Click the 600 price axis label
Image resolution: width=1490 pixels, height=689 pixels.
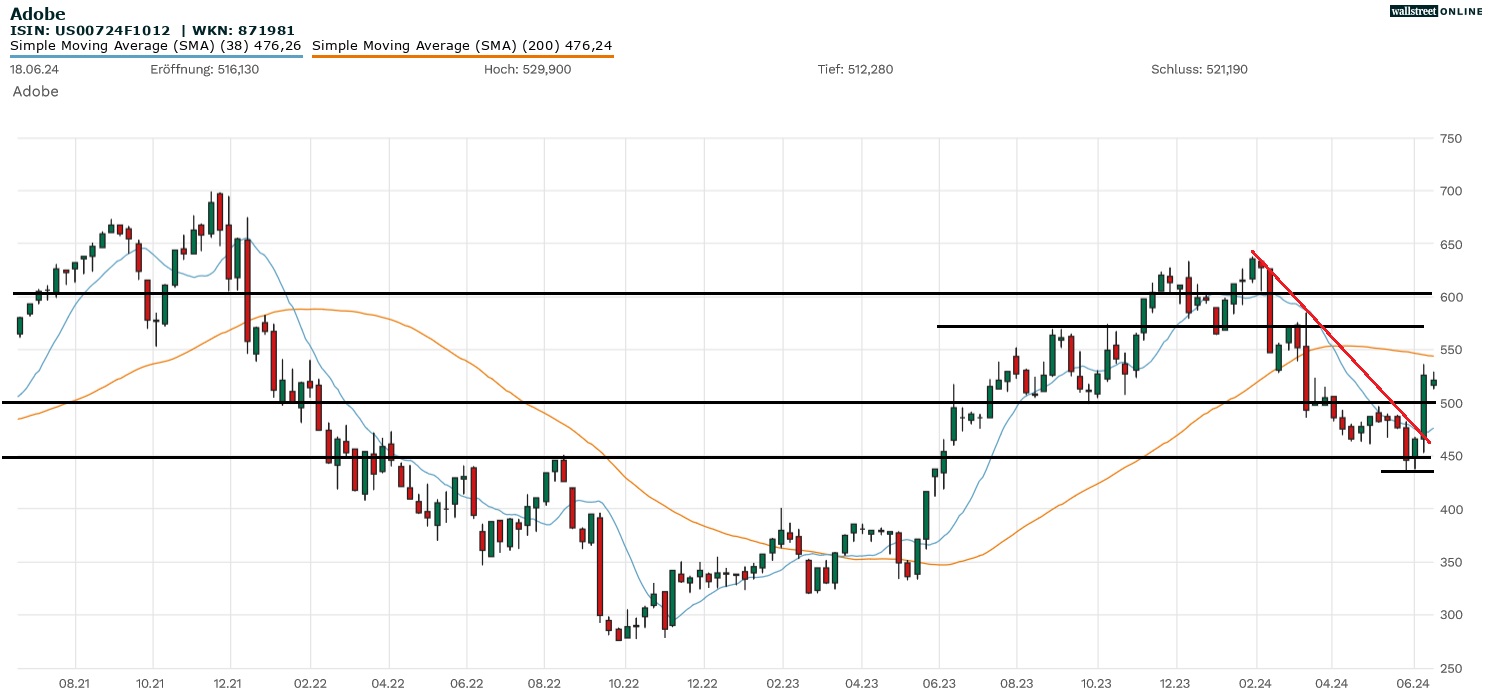(x=1449, y=297)
